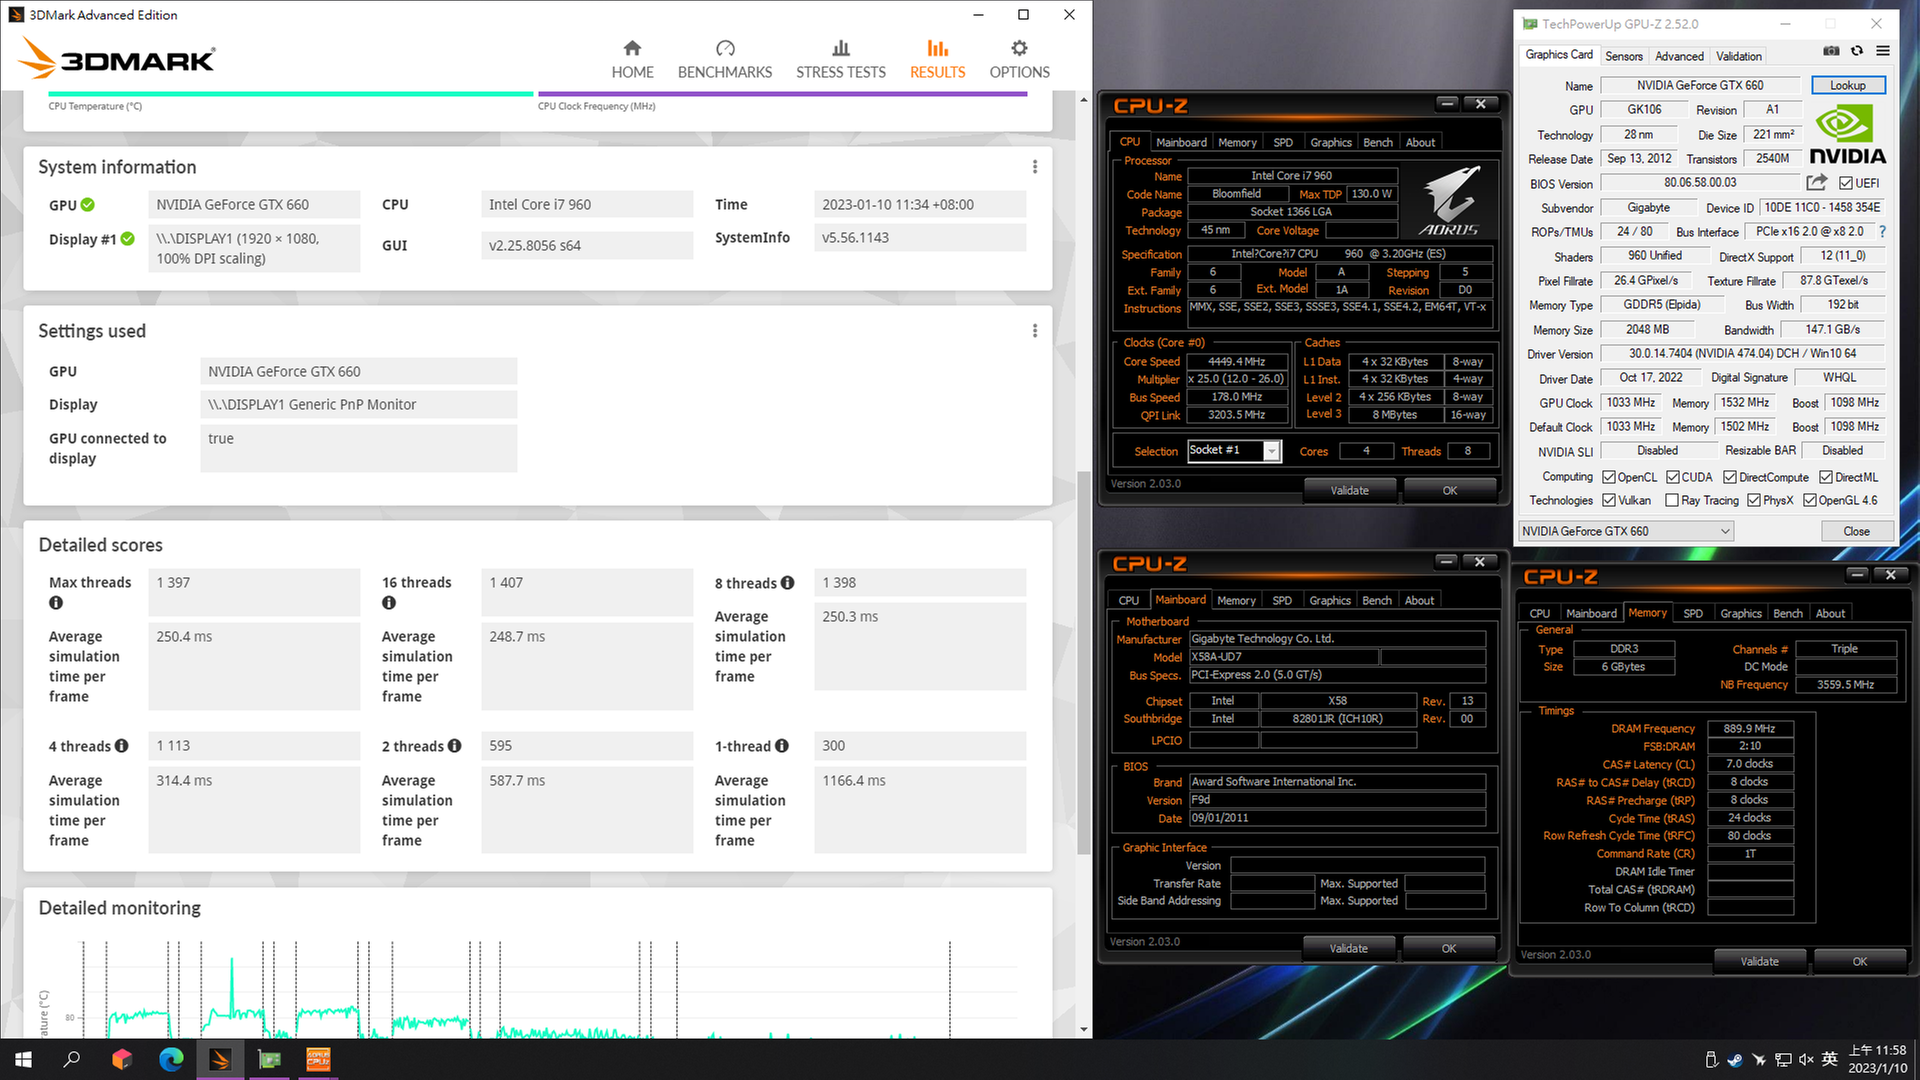The image size is (1920, 1080).
Task: Go to the RESULTS section in 3DMark
Action: point(937,59)
